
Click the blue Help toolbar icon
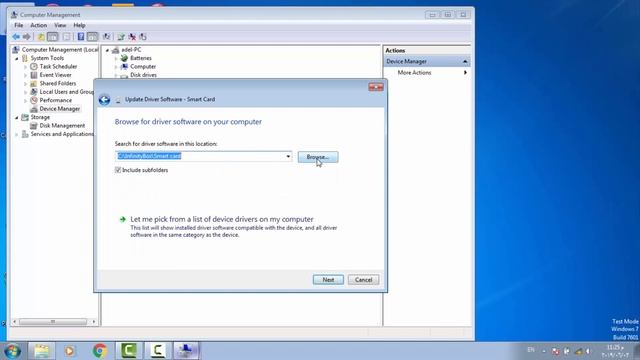coord(81,37)
